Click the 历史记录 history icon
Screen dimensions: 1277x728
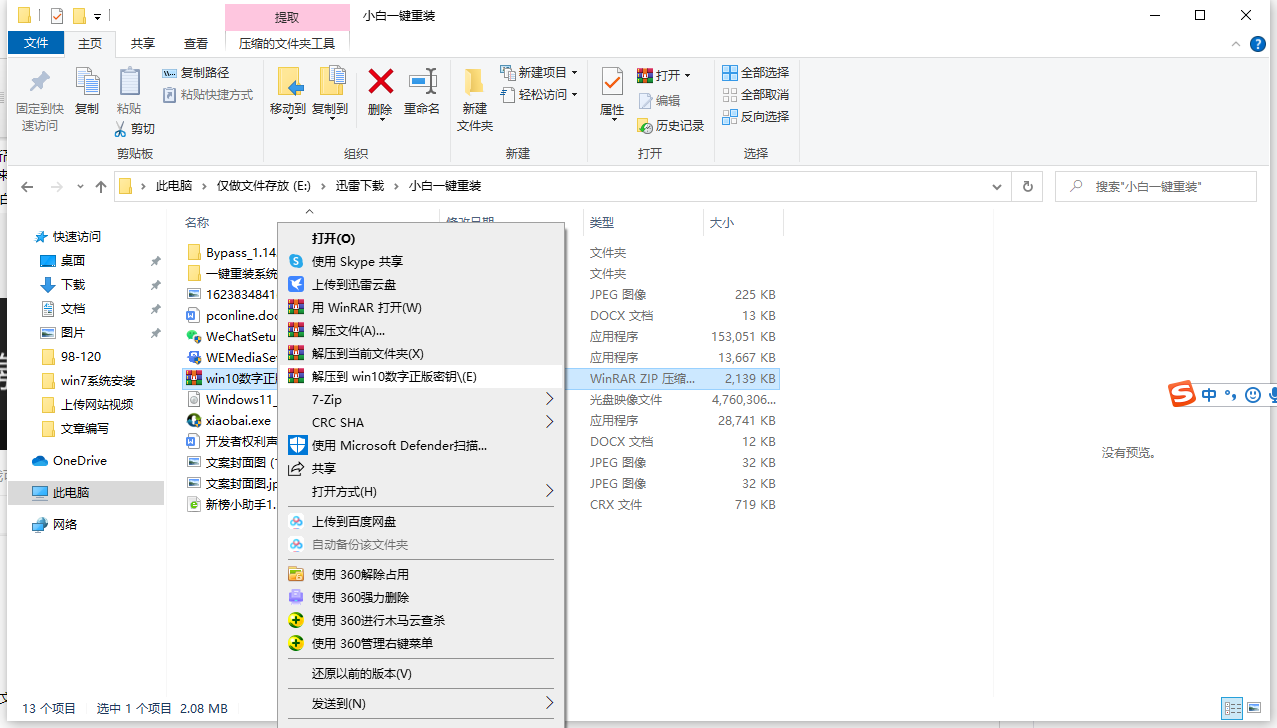tap(672, 125)
